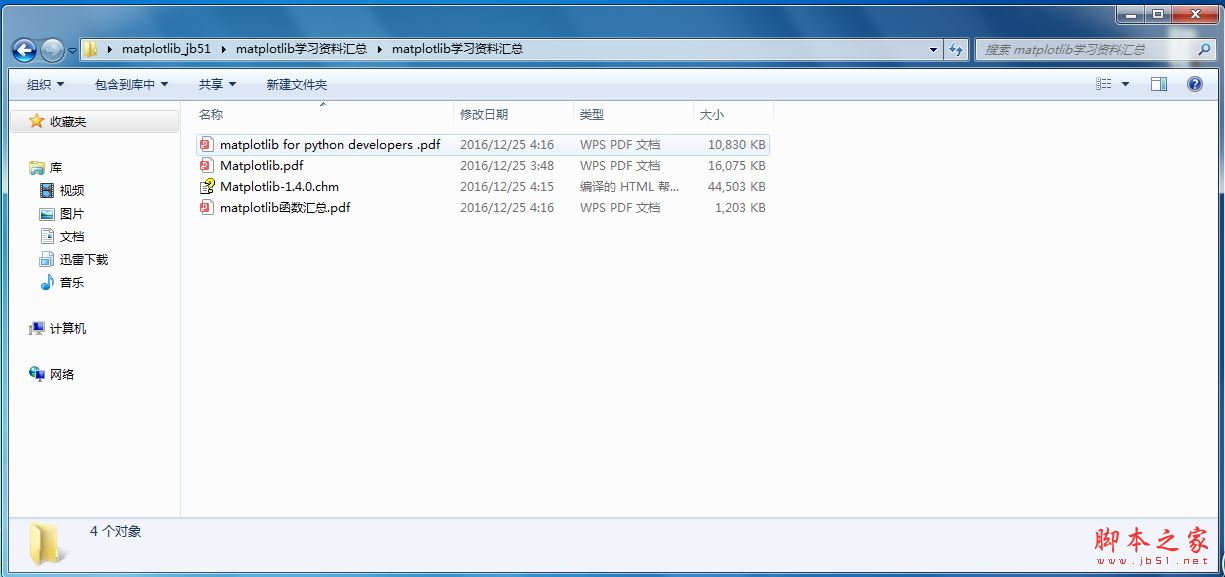Viewport: 1225px width, 577px height.
Task: Select middle matplotlib学习资料汇总 breadcrumb before last arrow
Action: pyautogui.click(x=301, y=49)
